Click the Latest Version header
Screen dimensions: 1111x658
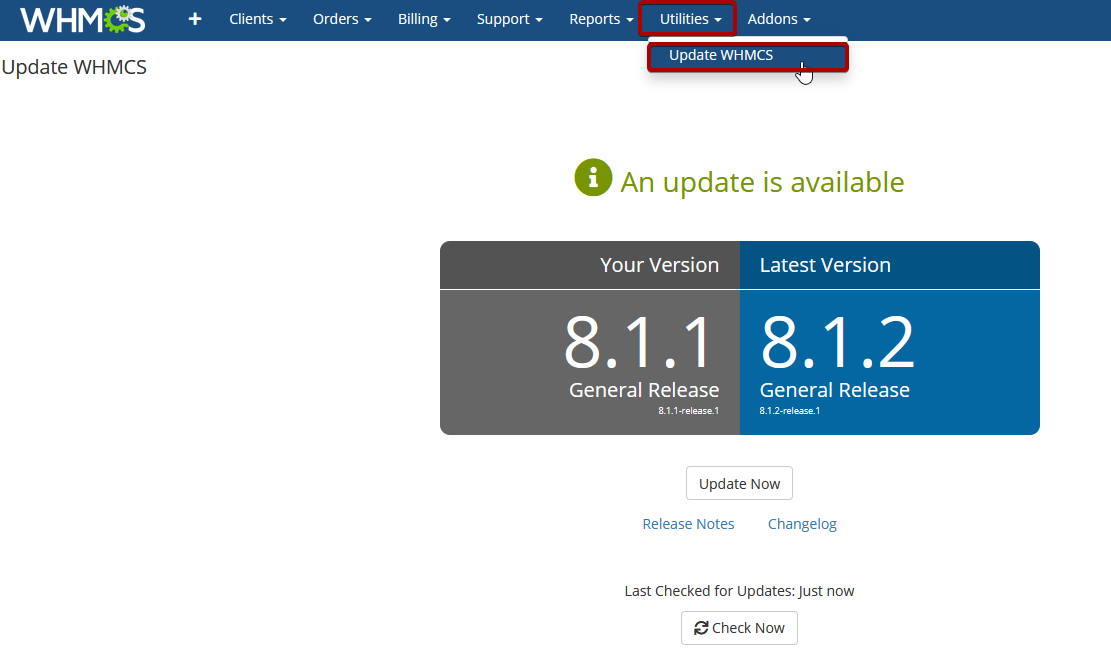click(825, 265)
